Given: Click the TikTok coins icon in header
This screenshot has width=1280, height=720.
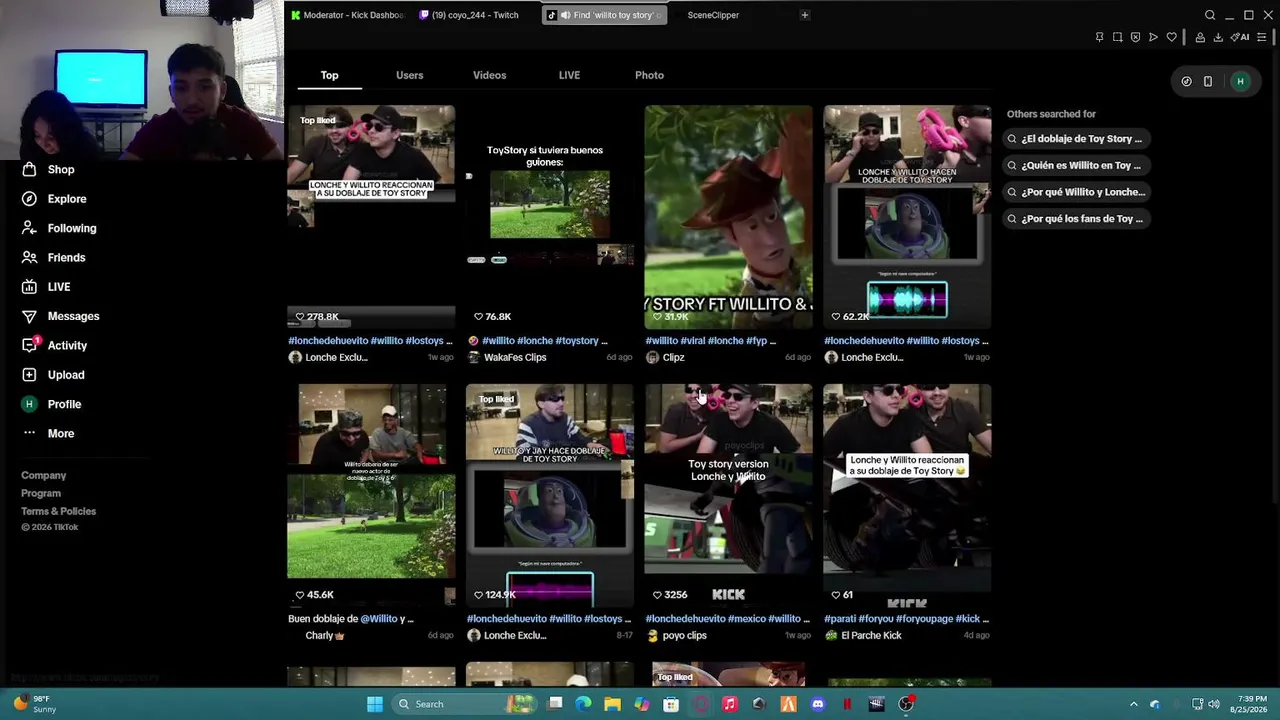Looking at the screenshot, I should [x=1186, y=81].
